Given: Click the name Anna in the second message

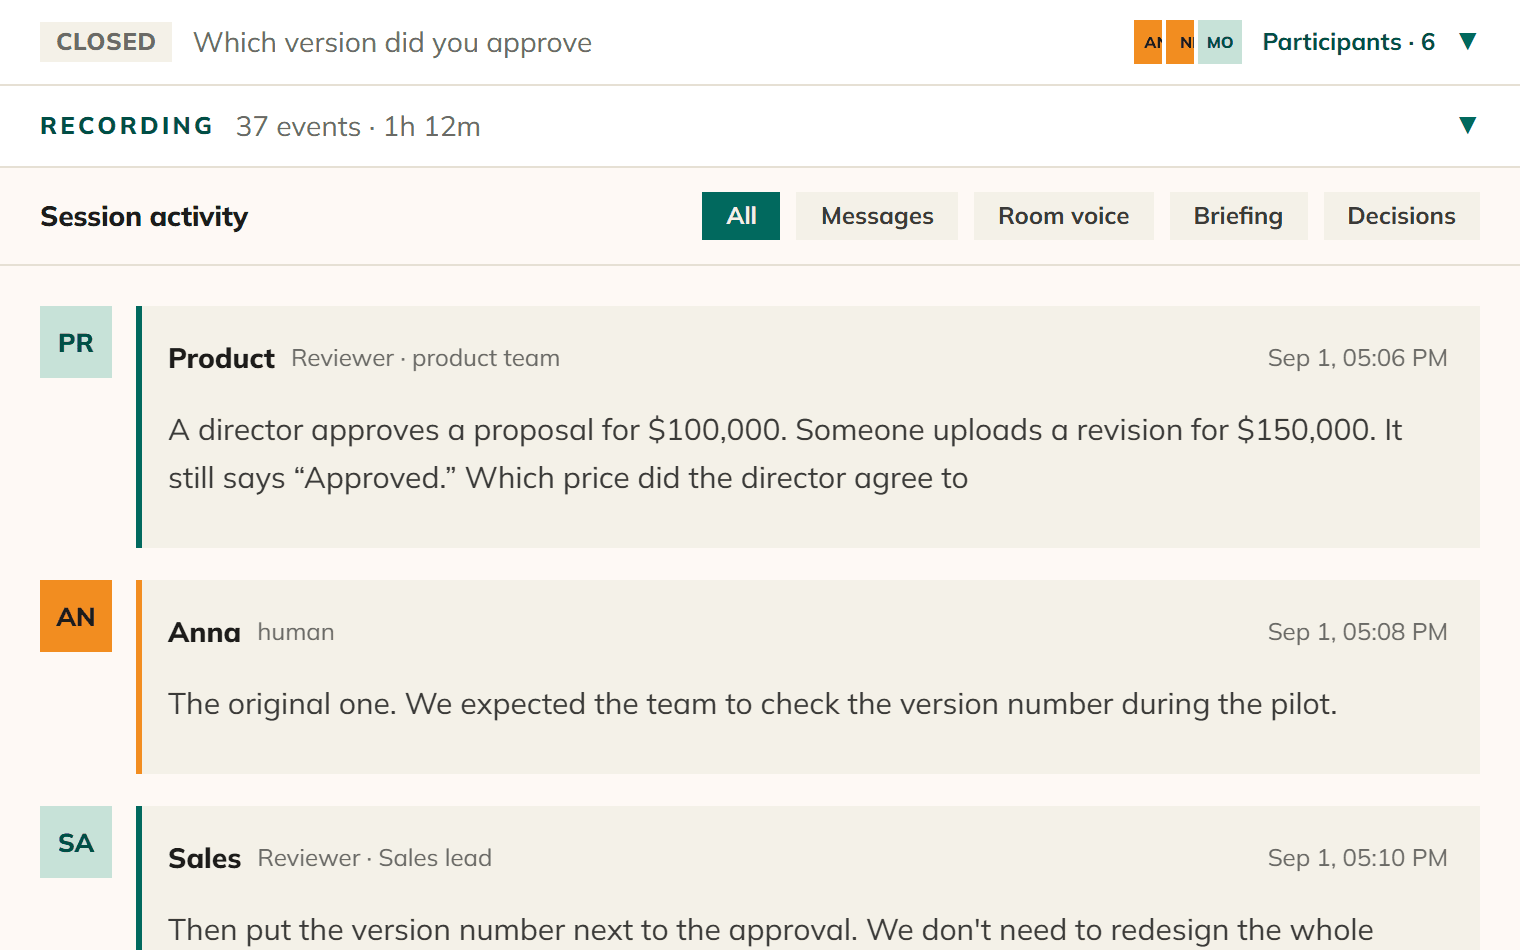Looking at the screenshot, I should pos(204,632).
